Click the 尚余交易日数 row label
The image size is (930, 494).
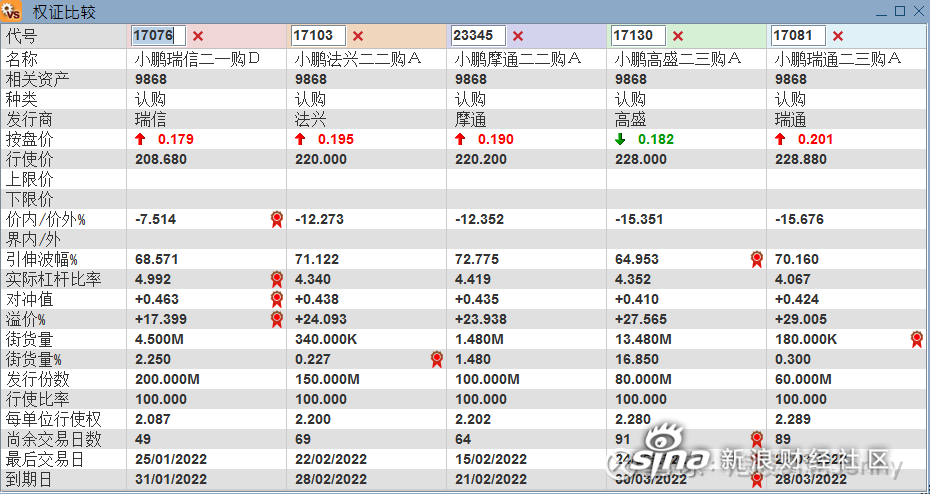point(53,439)
